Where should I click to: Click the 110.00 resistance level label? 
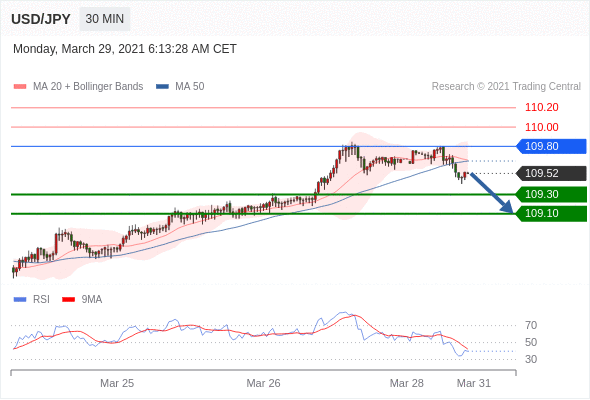tap(541, 127)
